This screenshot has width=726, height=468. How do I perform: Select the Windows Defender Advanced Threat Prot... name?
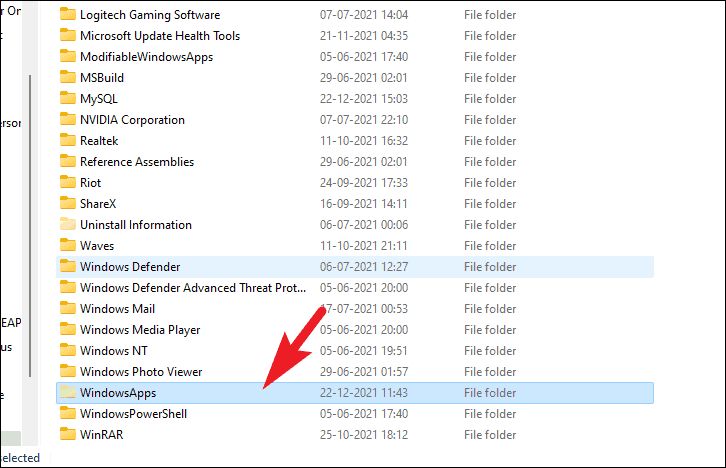[193, 287]
